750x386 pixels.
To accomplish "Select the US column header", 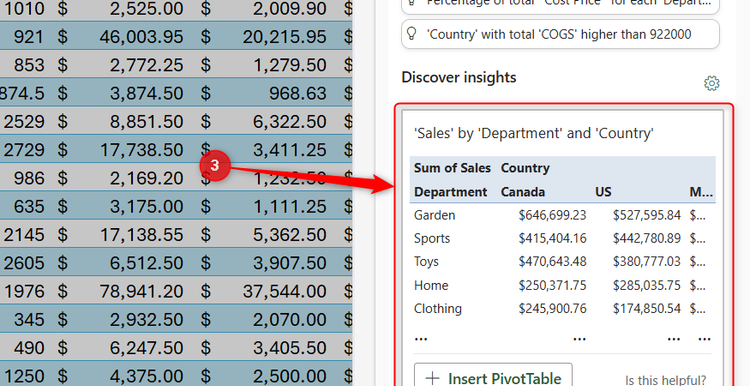I will click(x=603, y=192).
